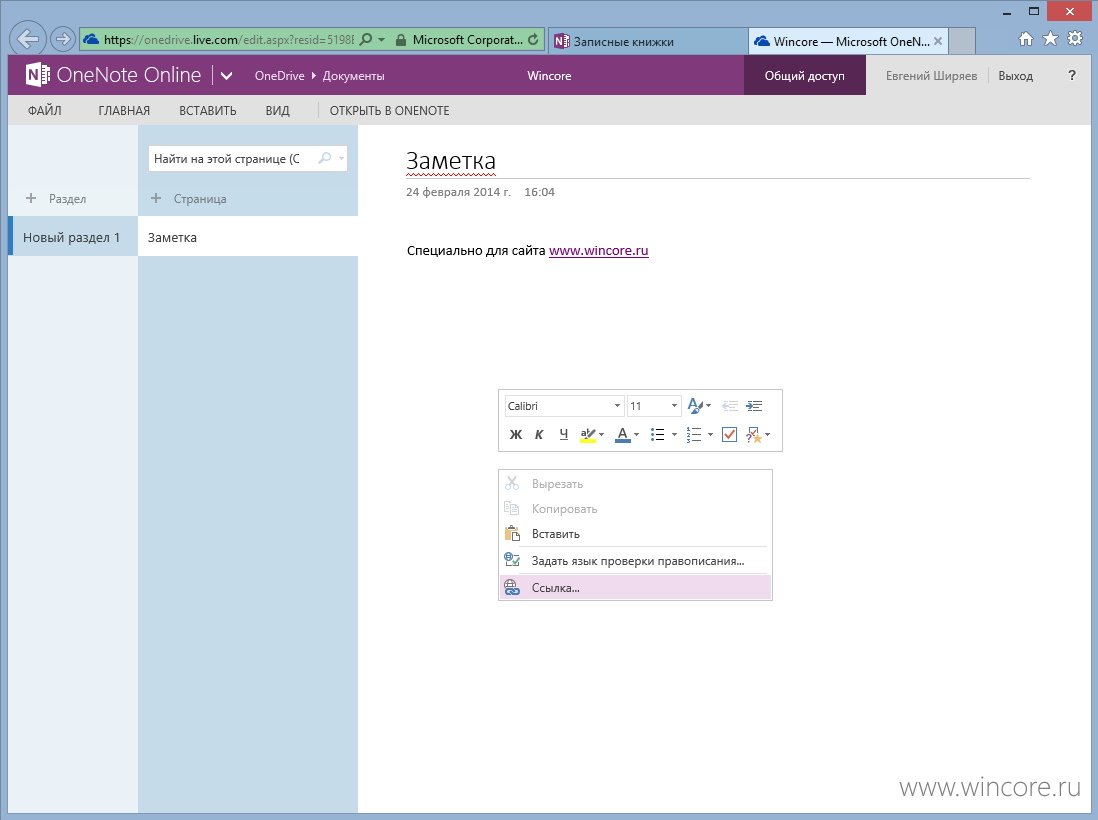The image size is (1098, 820).
Task: Toggle the To Do checkbox tag
Action: click(x=729, y=435)
